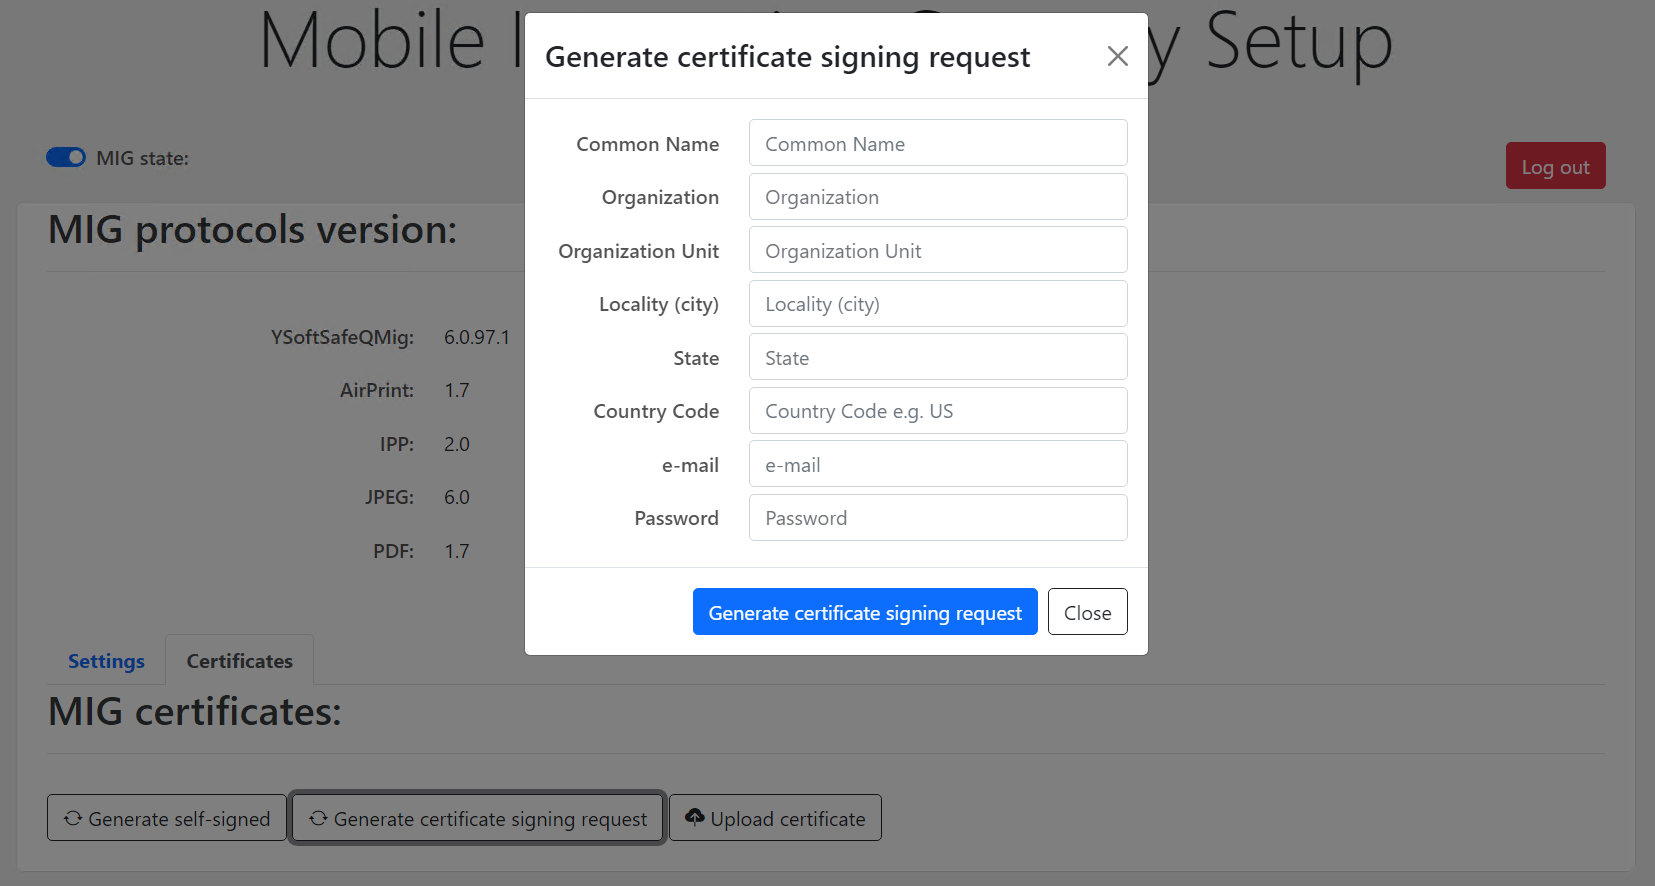Toggle the MIG state switch
The image size is (1655, 886).
click(66, 158)
